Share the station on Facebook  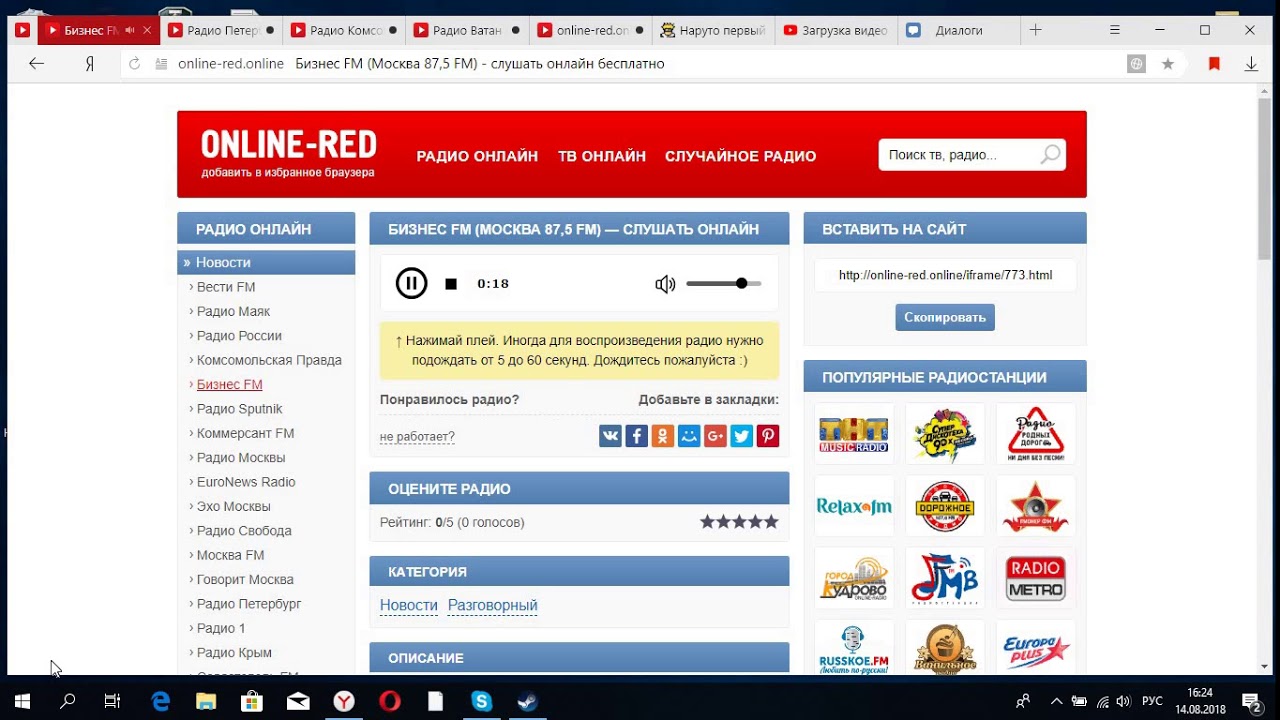click(x=636, y=436)
